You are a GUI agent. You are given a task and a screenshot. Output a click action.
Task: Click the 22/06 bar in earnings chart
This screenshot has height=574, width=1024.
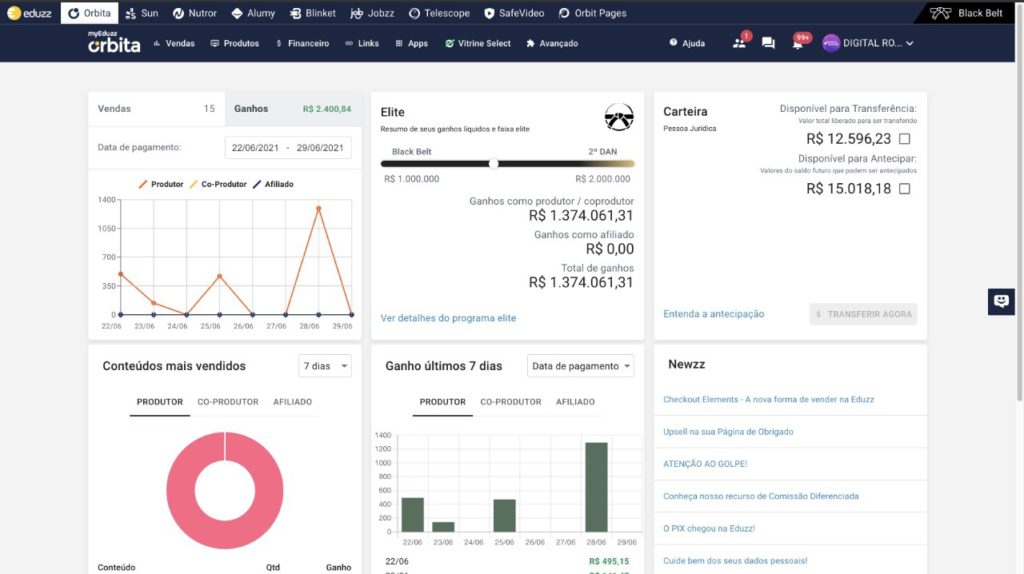[x=412, y=515]
